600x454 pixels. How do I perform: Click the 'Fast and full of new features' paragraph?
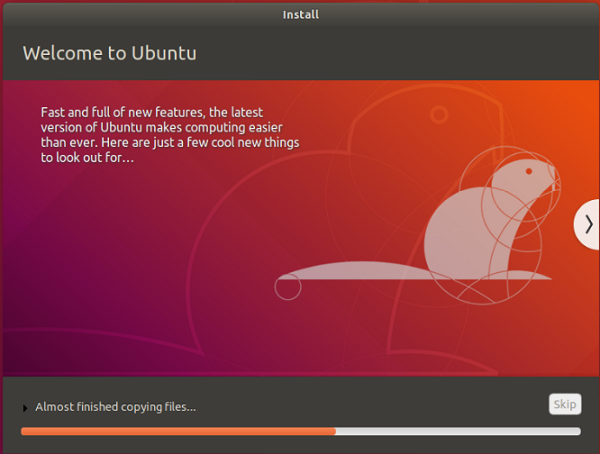coord(170,135)
